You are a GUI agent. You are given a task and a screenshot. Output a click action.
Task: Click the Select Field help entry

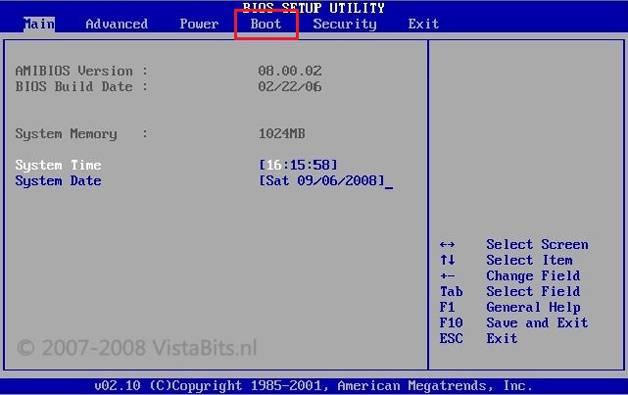tap(533, 291)
